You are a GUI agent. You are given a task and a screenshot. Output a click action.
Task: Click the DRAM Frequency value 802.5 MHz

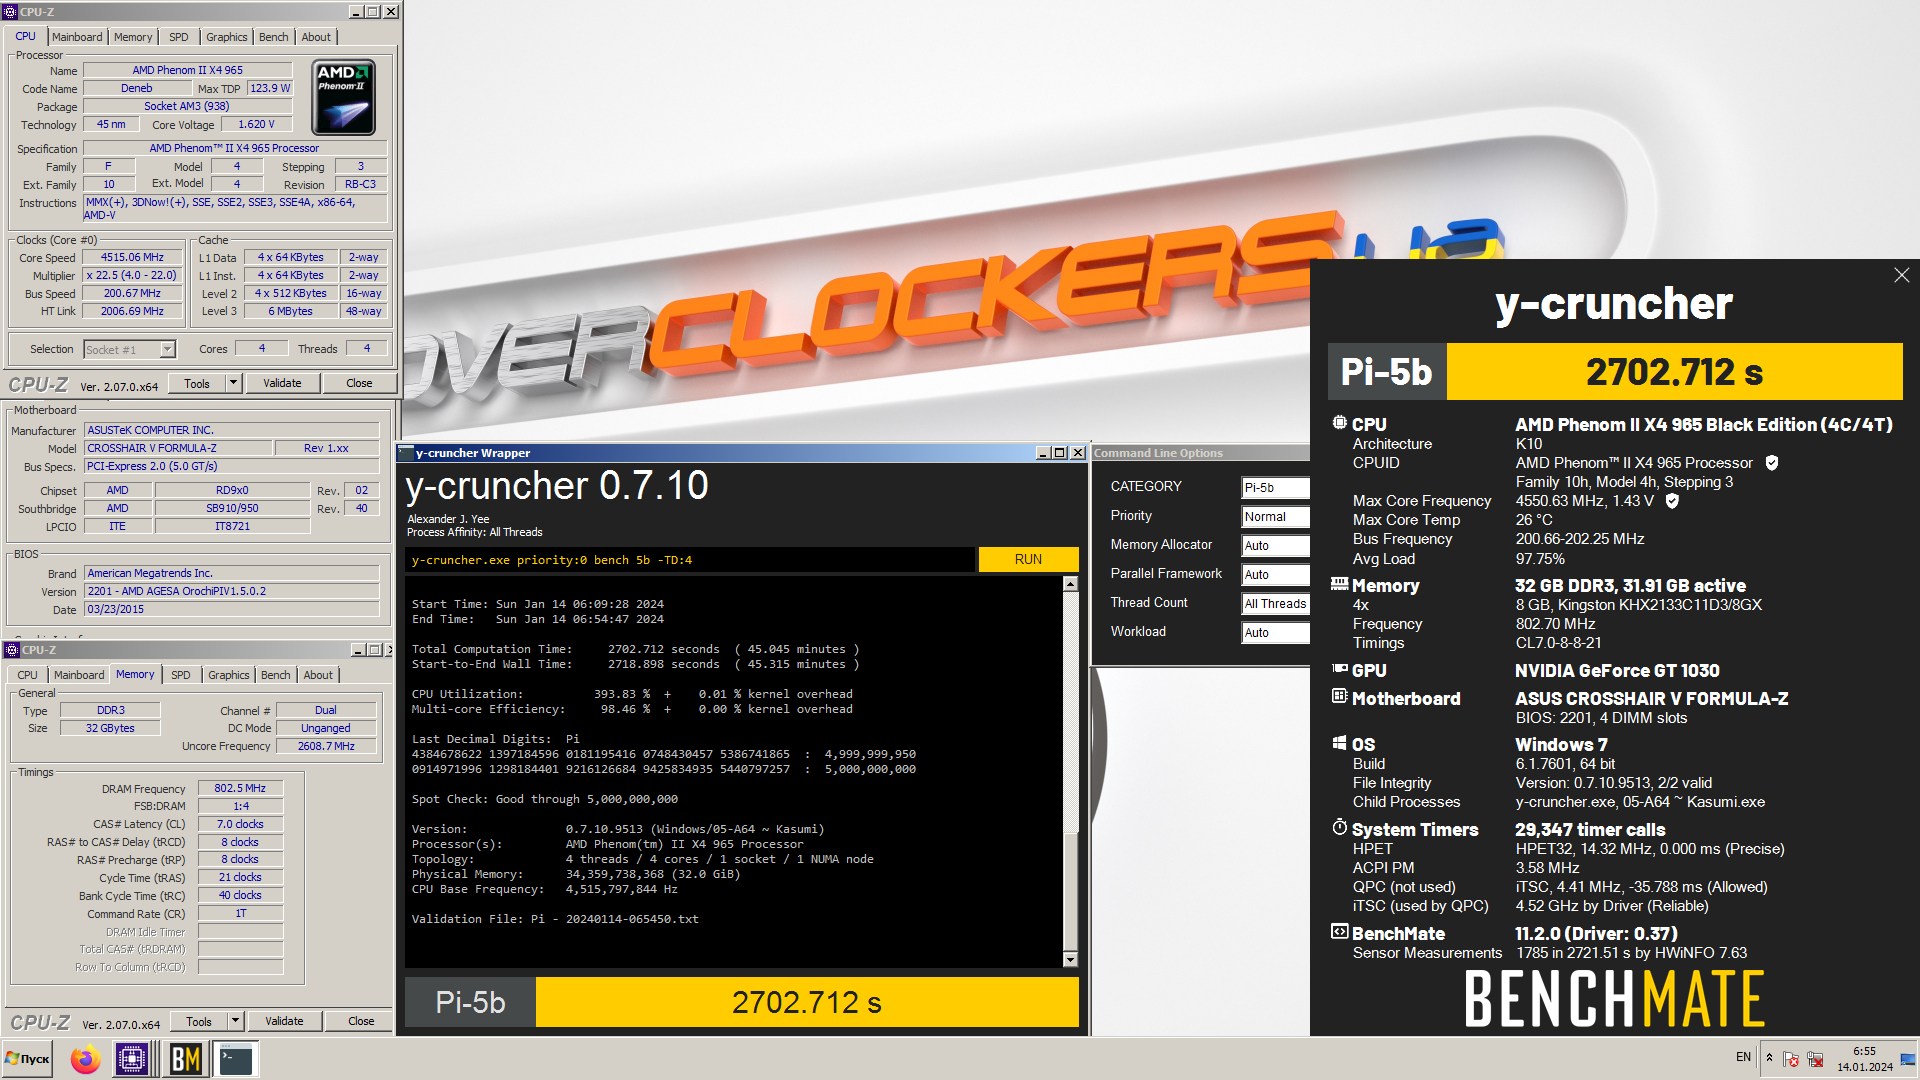tap(240, 789)
